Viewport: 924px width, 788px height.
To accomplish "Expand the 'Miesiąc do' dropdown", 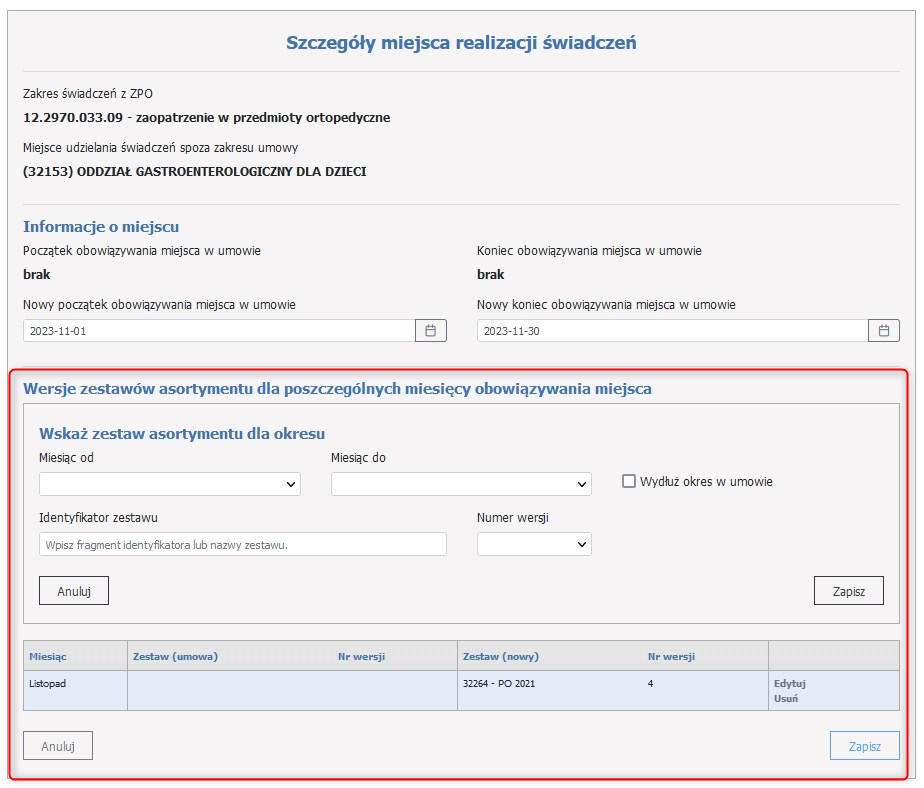I will point(461,484).
